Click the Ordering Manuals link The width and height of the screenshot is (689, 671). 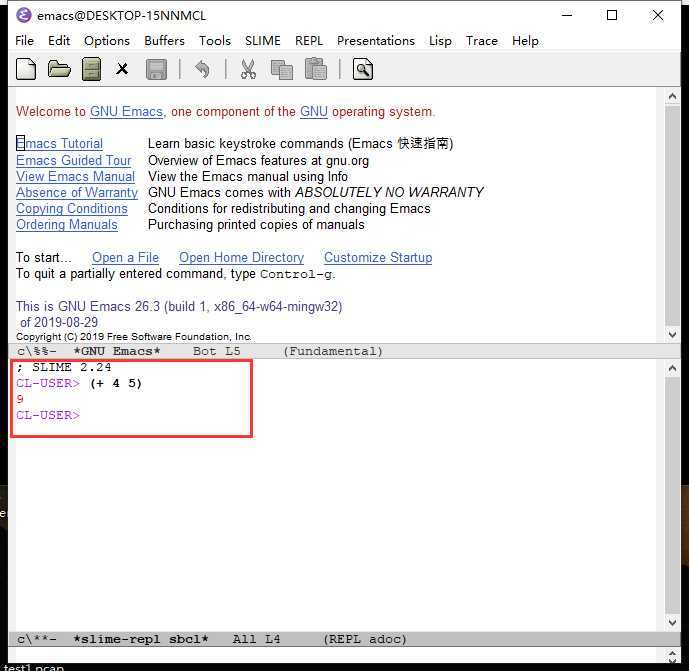click(x=67, y=225)
